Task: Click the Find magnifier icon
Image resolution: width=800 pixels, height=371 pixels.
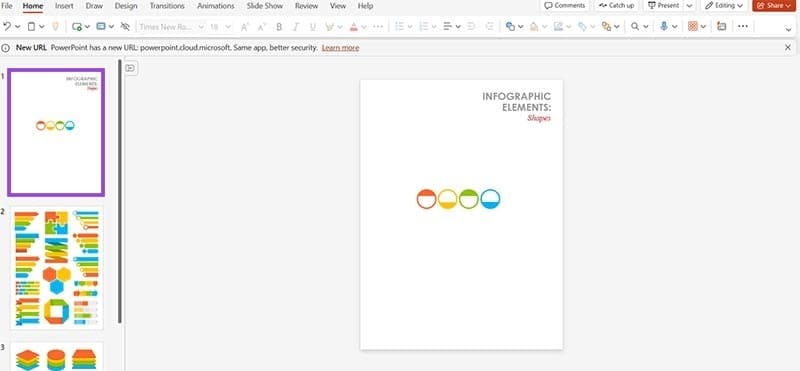Action: click(x=635, y=27)
